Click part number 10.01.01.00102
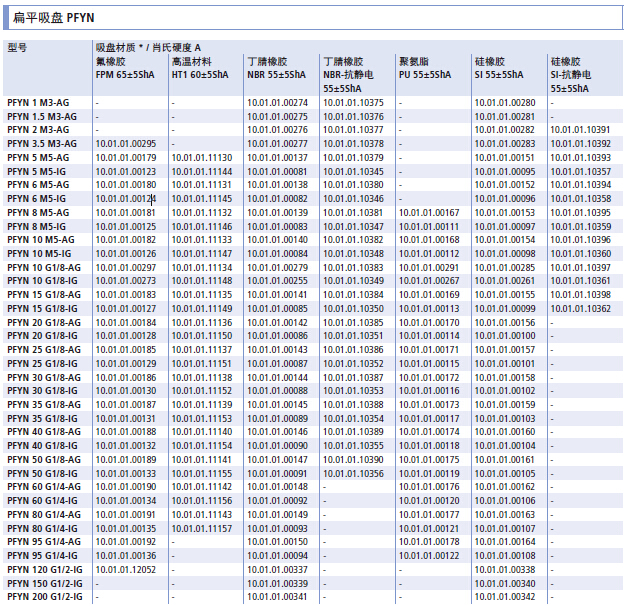The width and height of the screenshot is (640, 606). [505, 391]
